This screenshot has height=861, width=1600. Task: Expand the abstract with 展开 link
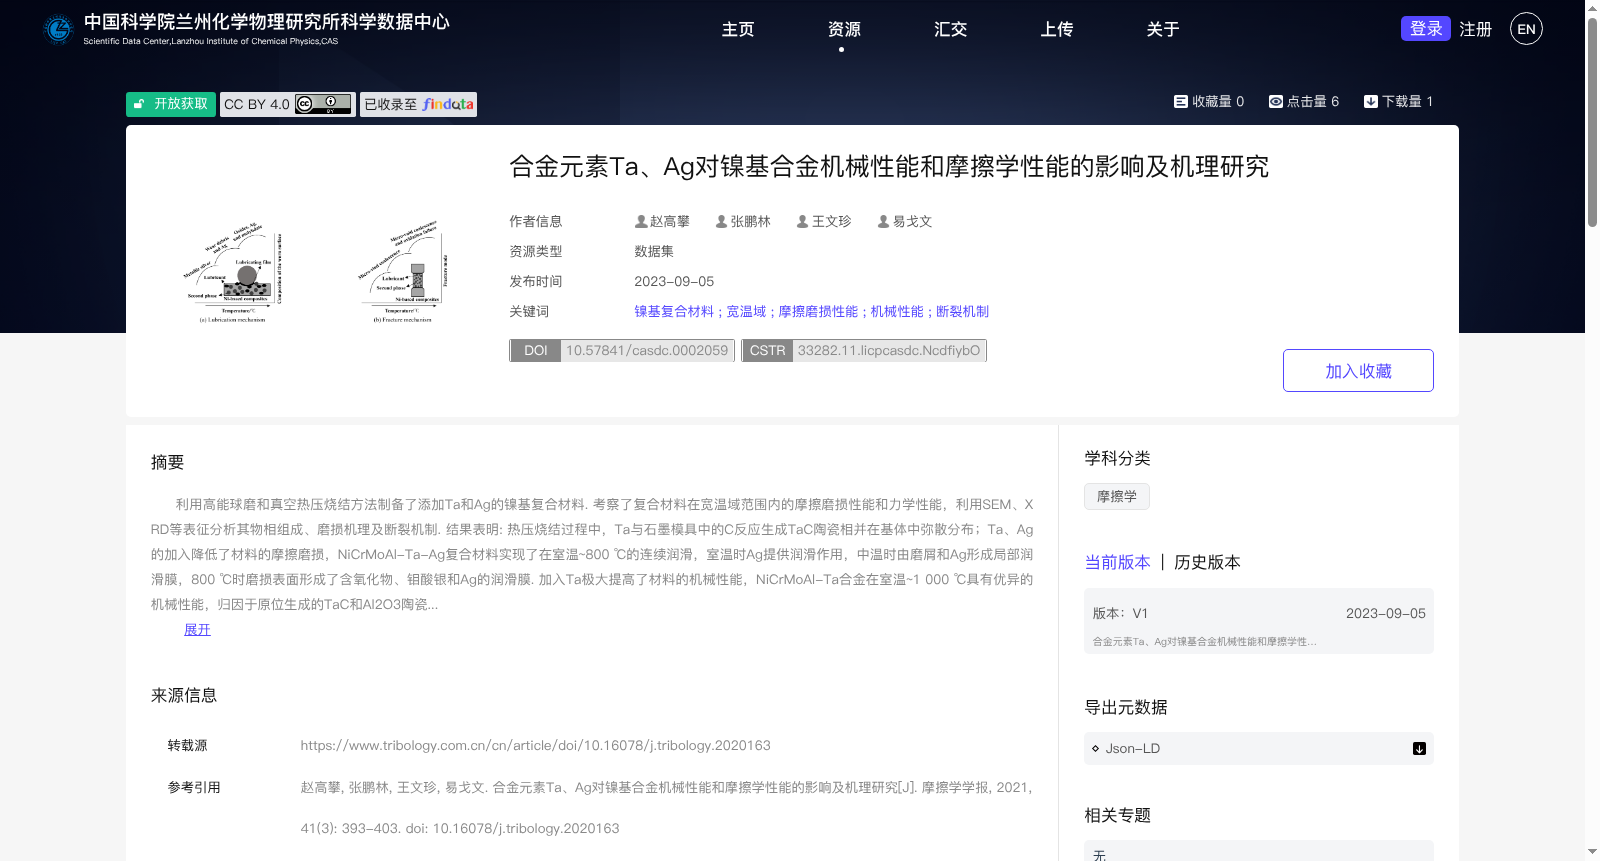[x=197, y=629]
